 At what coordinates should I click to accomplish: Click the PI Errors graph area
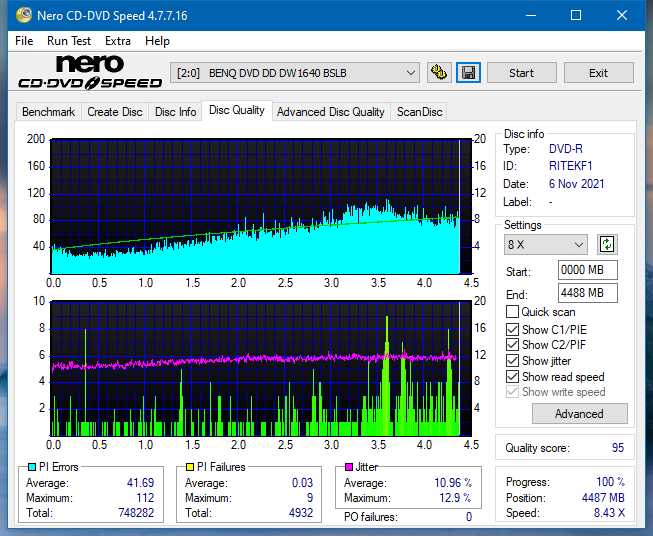pyautogui.click(x=261, y=206)
